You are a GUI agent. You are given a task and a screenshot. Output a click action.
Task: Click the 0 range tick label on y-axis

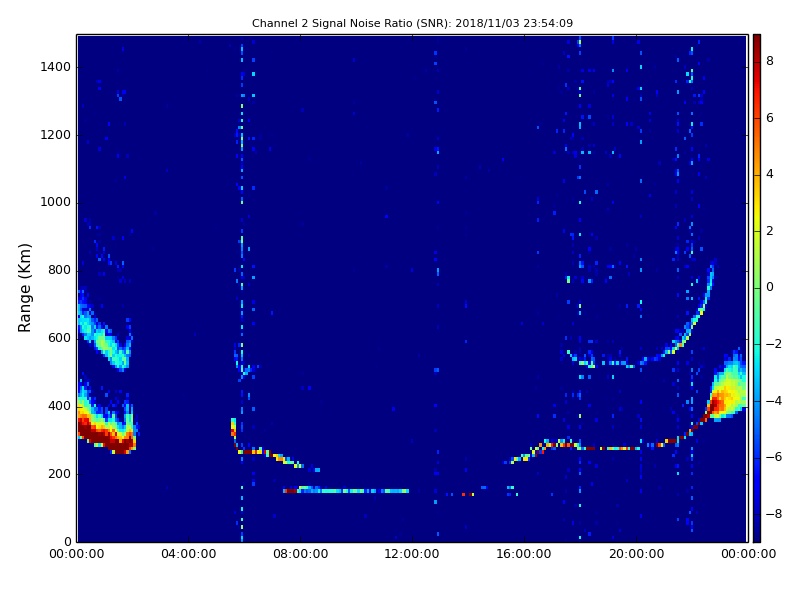67,541
